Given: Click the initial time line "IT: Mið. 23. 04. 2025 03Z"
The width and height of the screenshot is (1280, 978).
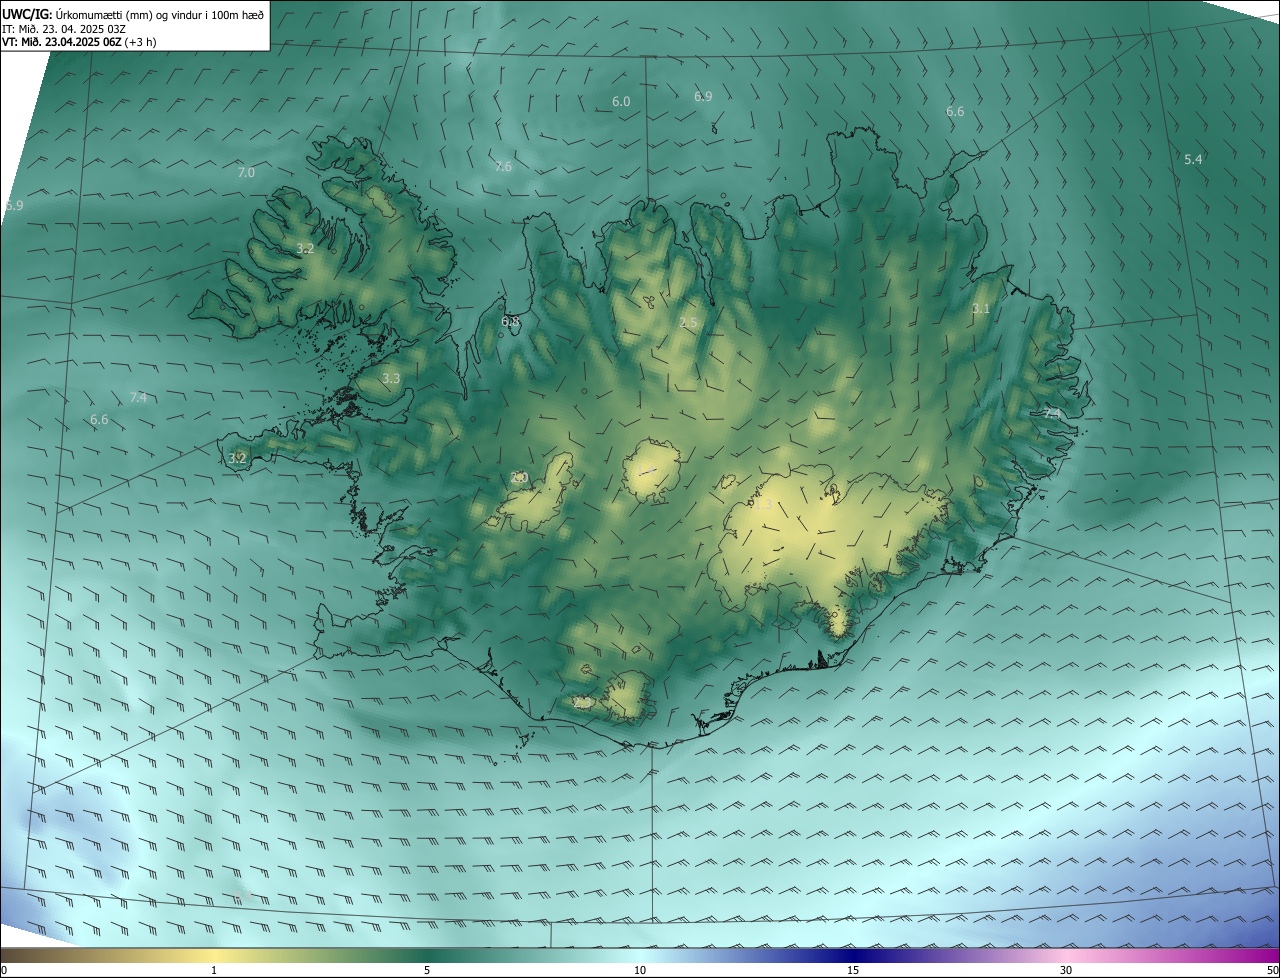Looking at the screenshot, I should (x=64, y=29).
